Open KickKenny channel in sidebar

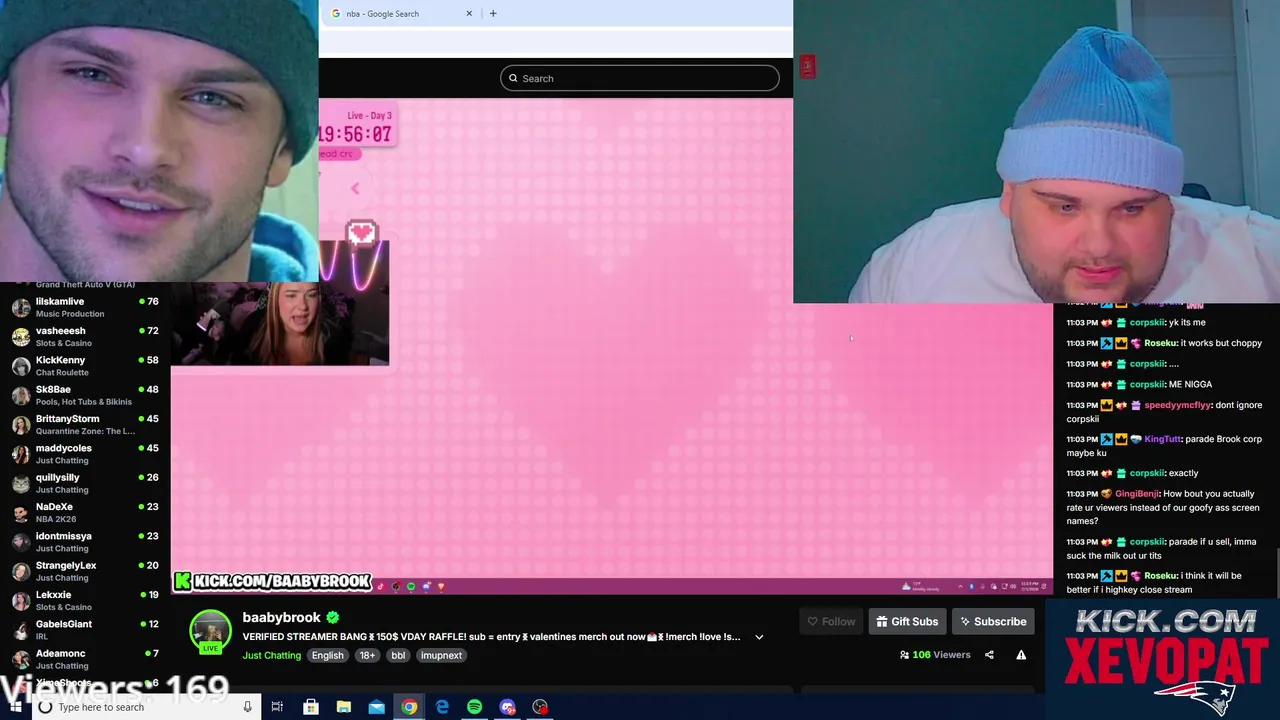(x=85, y=365)
